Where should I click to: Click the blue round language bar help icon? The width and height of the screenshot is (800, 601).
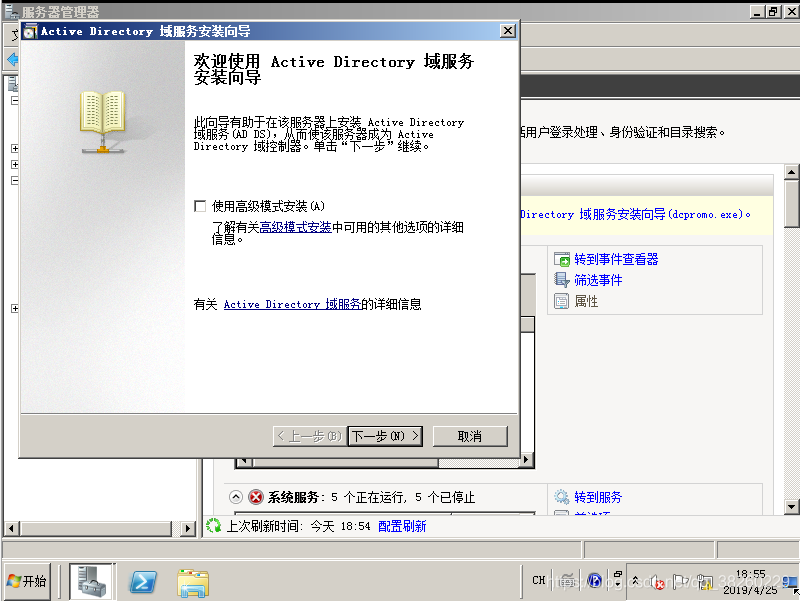[594, 581]
